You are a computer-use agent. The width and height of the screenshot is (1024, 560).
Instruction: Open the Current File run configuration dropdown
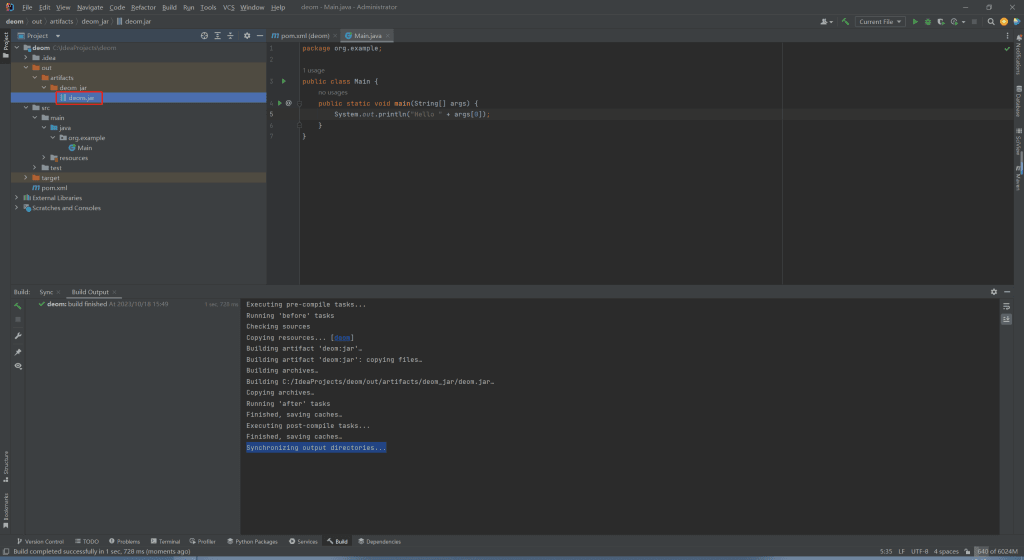pos(880,21)
